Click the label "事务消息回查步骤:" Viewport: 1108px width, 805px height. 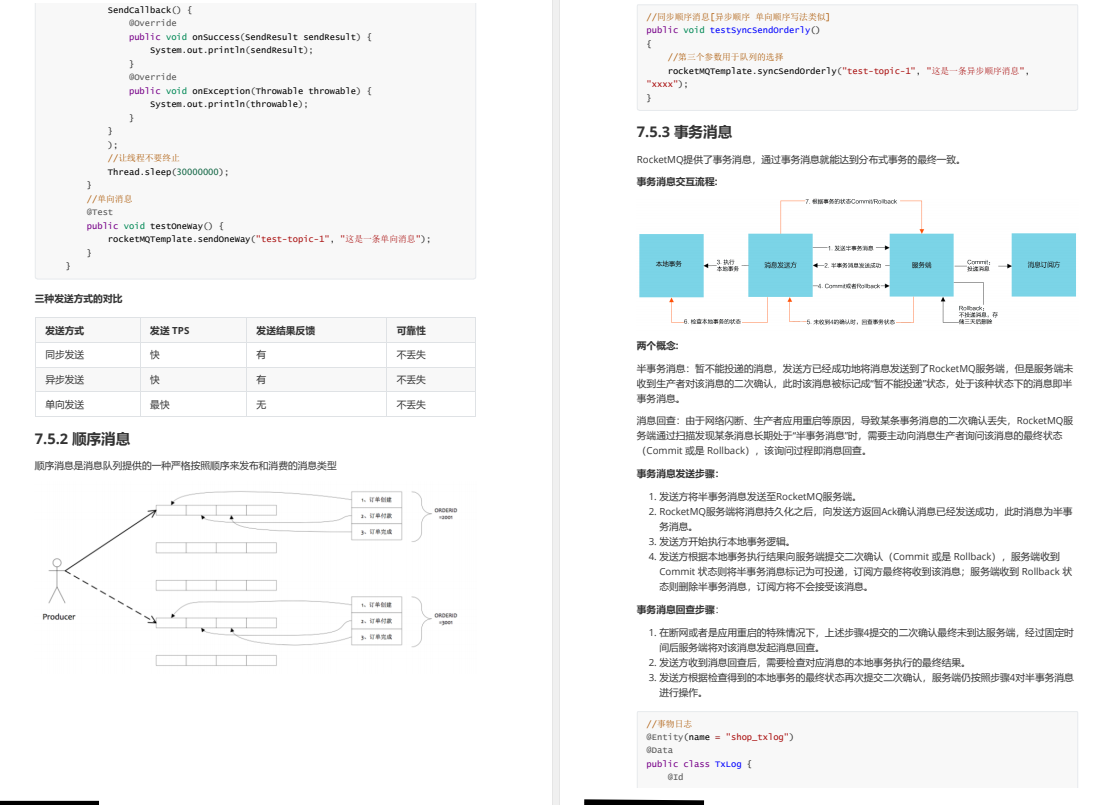tap(678, 610)
